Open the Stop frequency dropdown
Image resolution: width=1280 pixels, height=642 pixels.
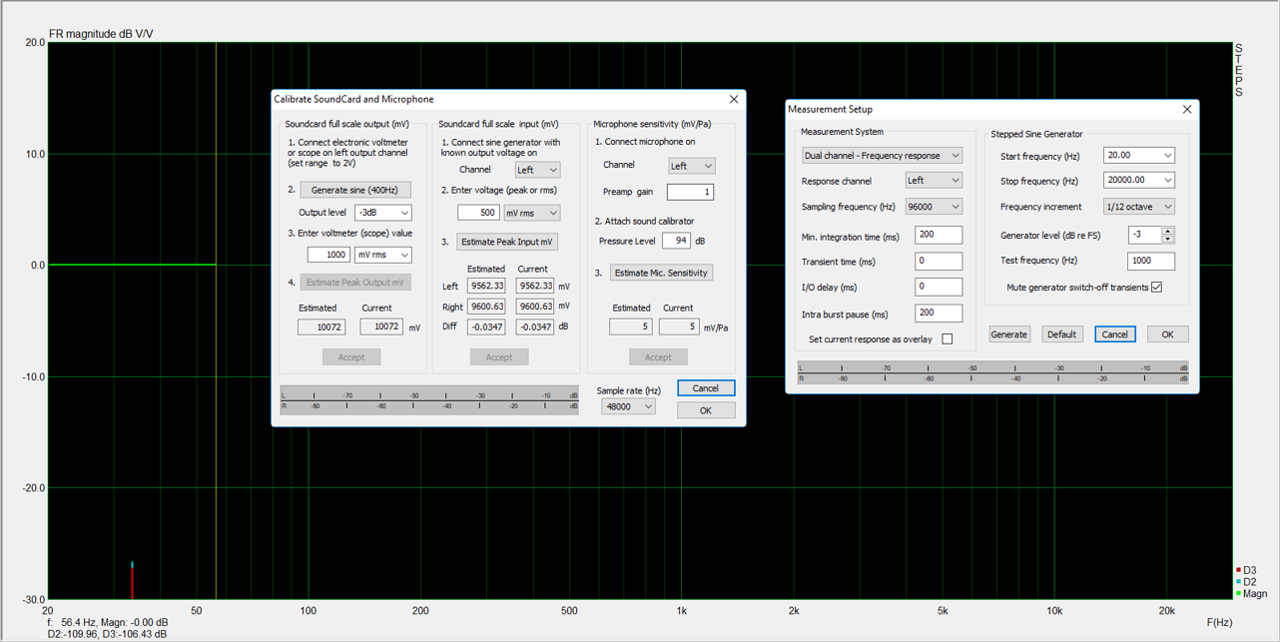click(x=1139, y=181)
